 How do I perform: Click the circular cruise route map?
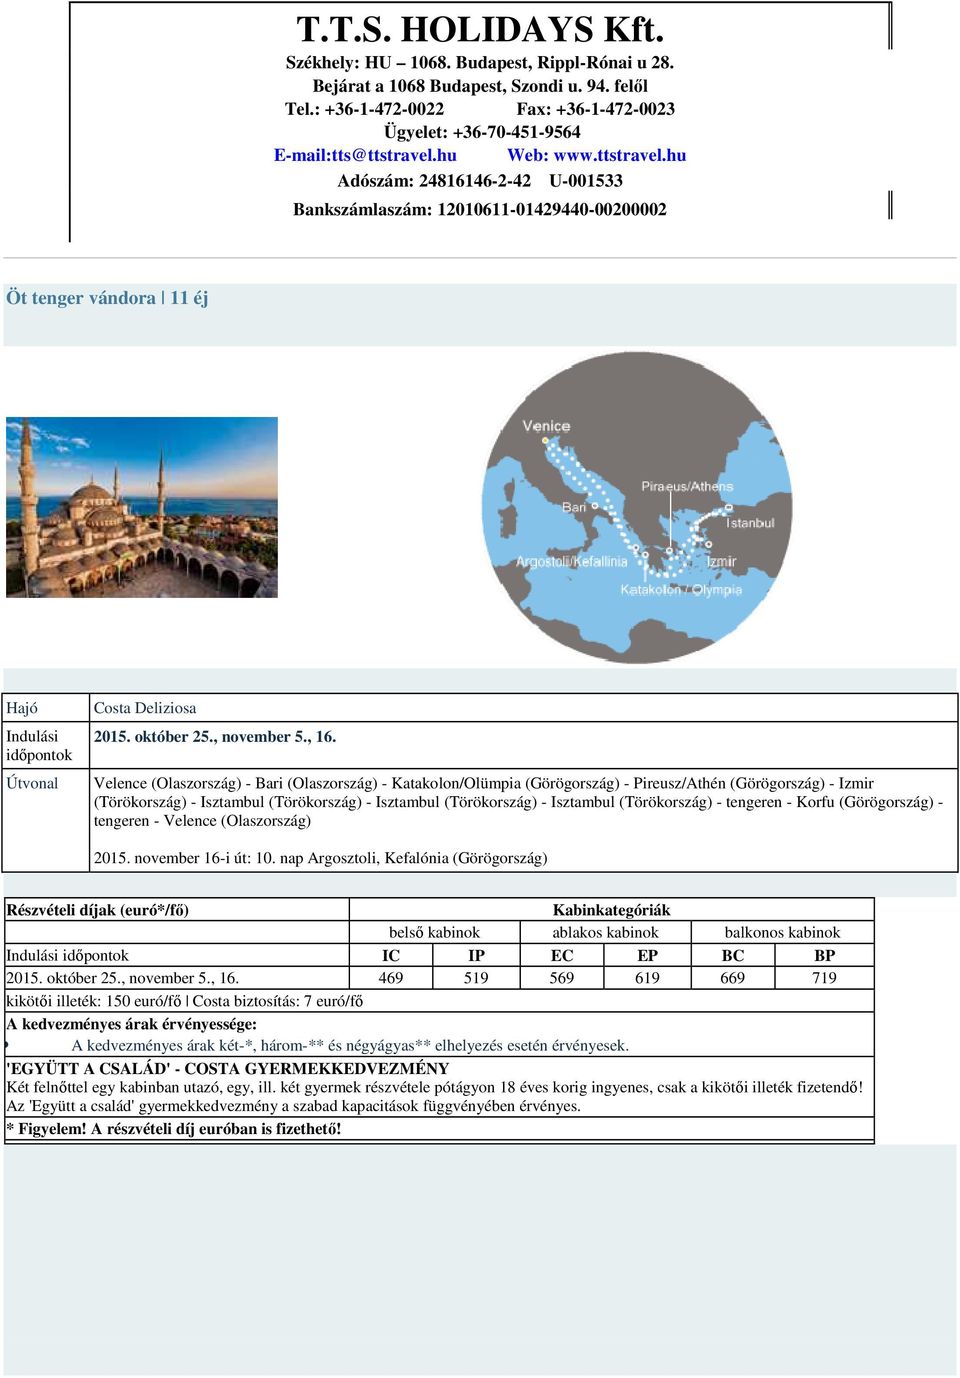637,508
